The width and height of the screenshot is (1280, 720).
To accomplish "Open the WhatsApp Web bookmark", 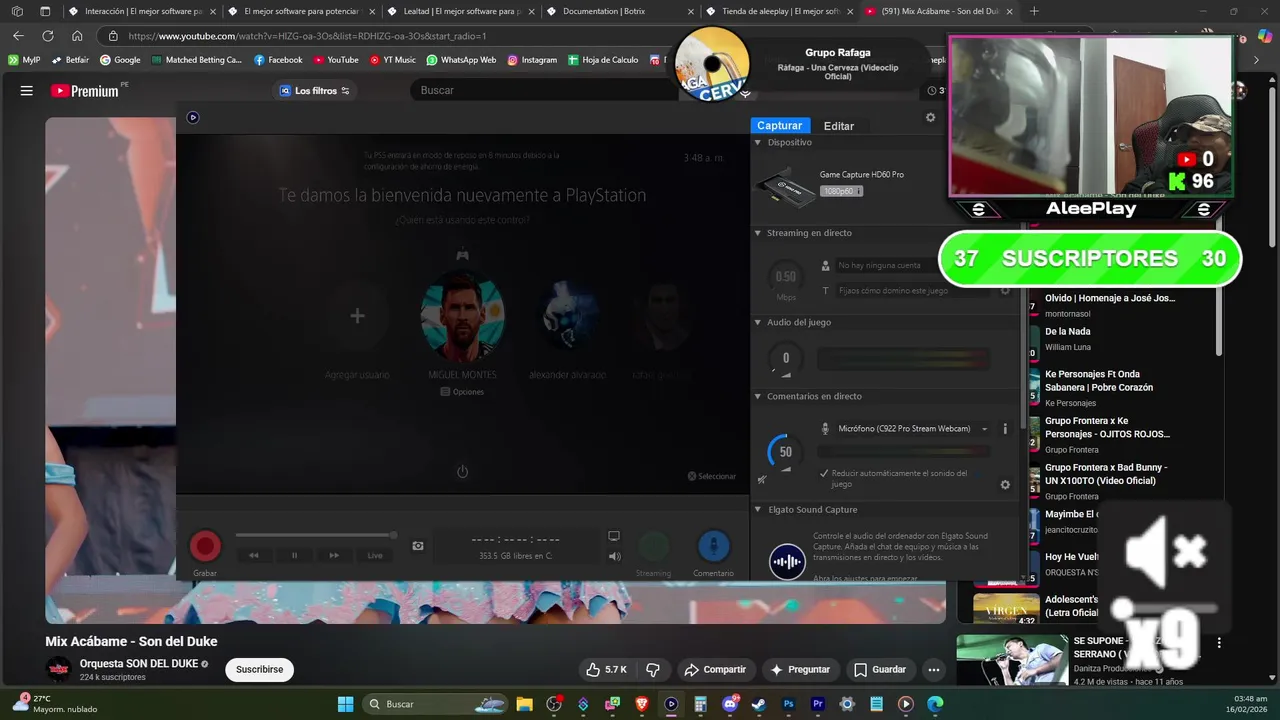I will [x=461, y=60].
